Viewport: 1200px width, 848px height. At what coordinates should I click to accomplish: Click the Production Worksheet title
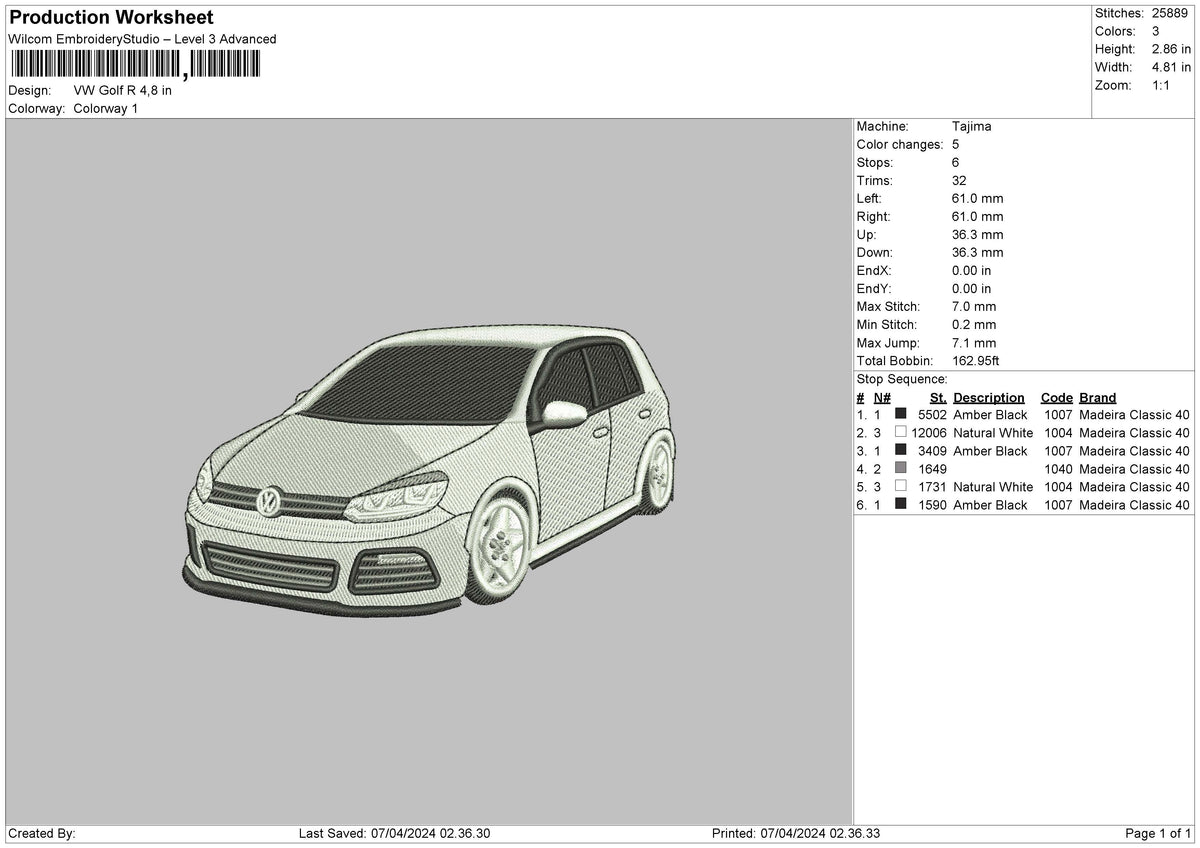(x=111, y=18)
